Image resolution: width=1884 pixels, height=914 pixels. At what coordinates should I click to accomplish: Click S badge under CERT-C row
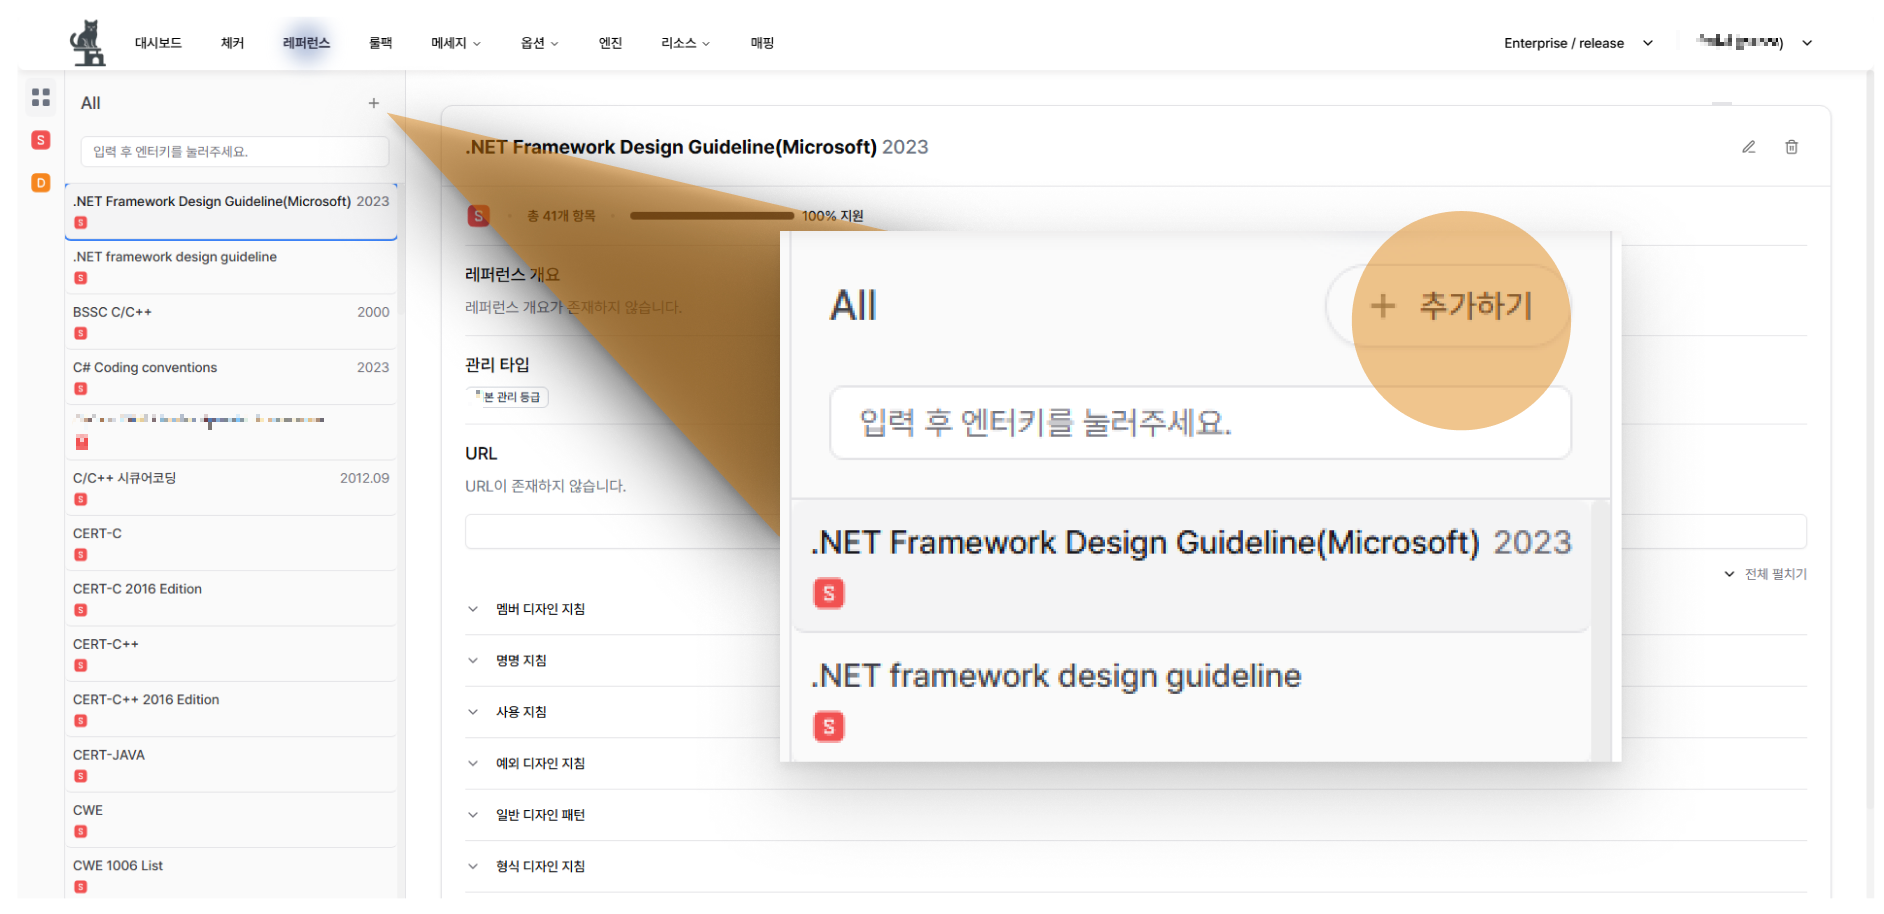[x=81, y=555]
